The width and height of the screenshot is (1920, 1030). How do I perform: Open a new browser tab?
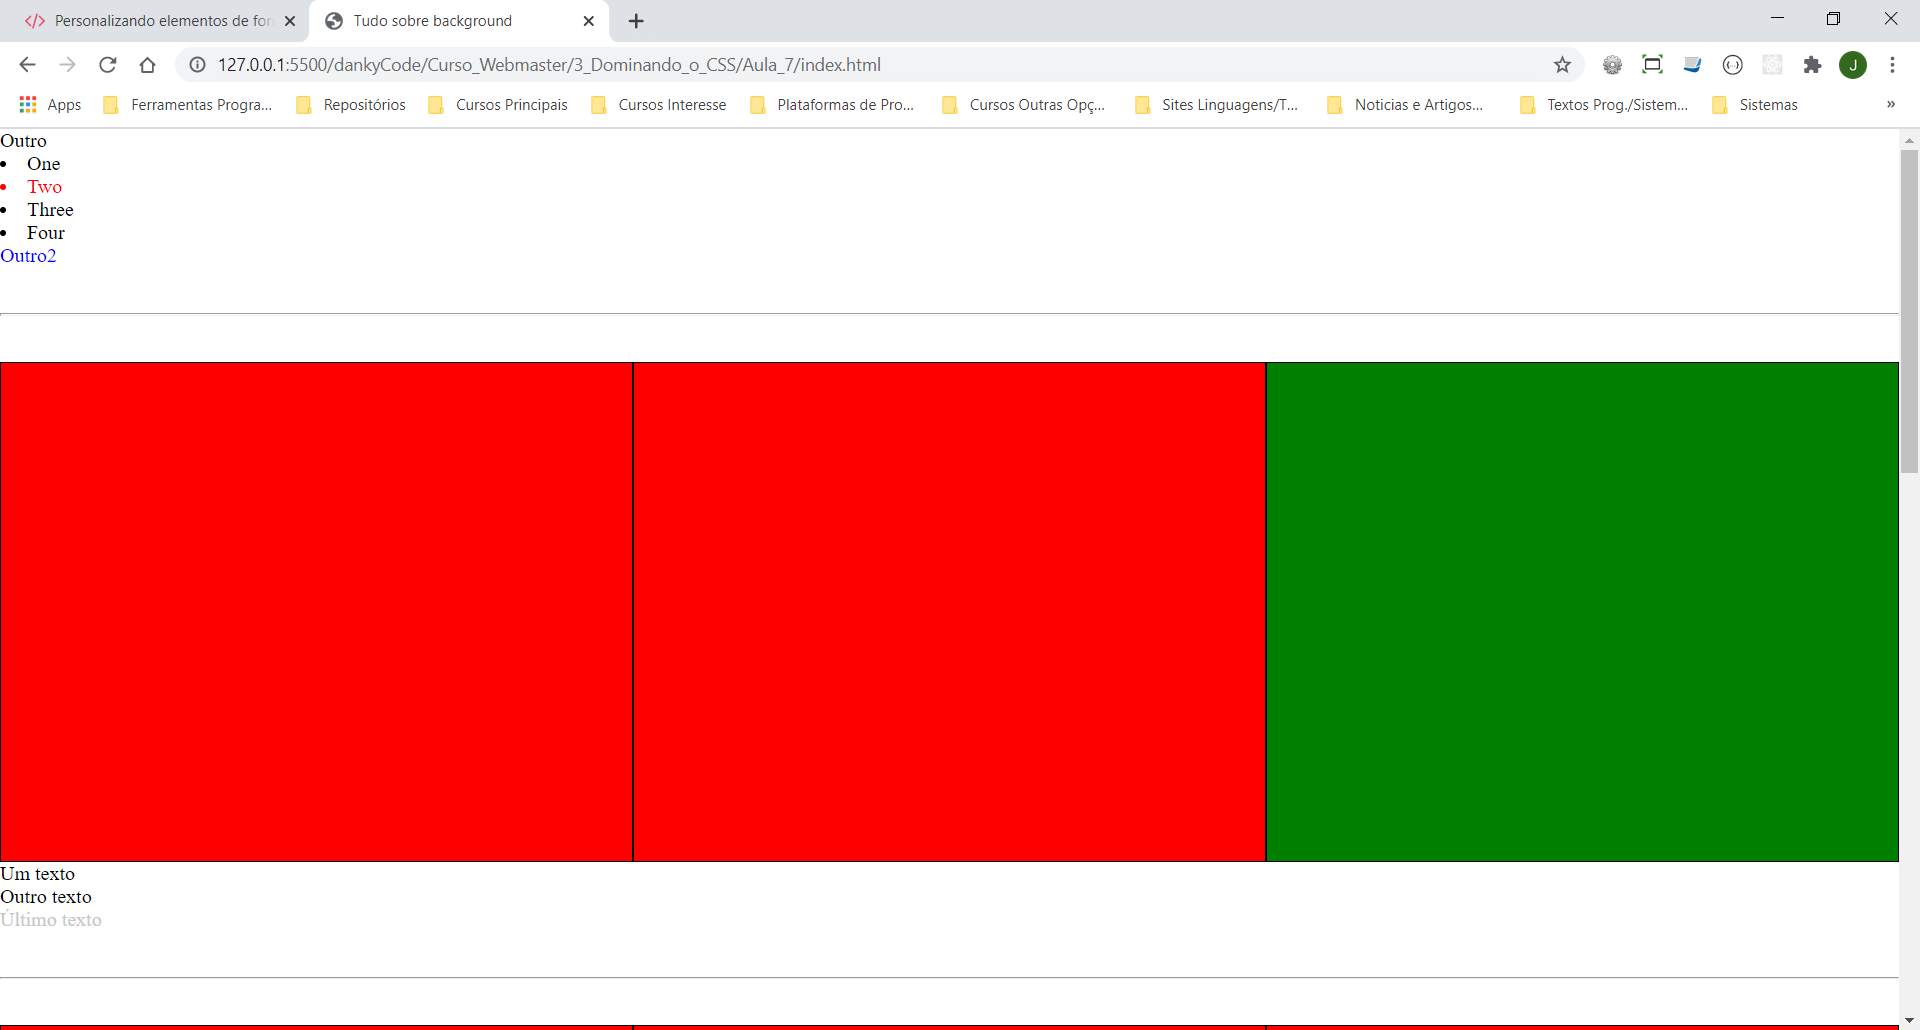(x=636, y=21)
